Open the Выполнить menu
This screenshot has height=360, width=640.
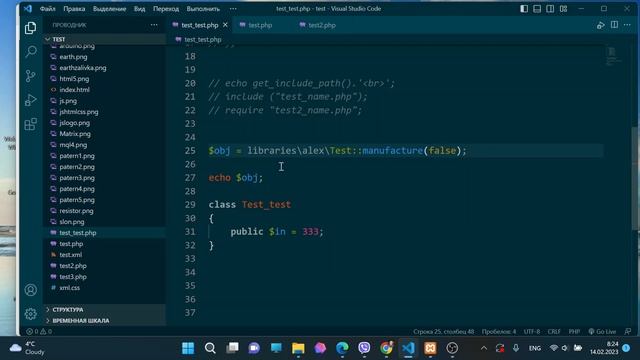tap(203, 9)
